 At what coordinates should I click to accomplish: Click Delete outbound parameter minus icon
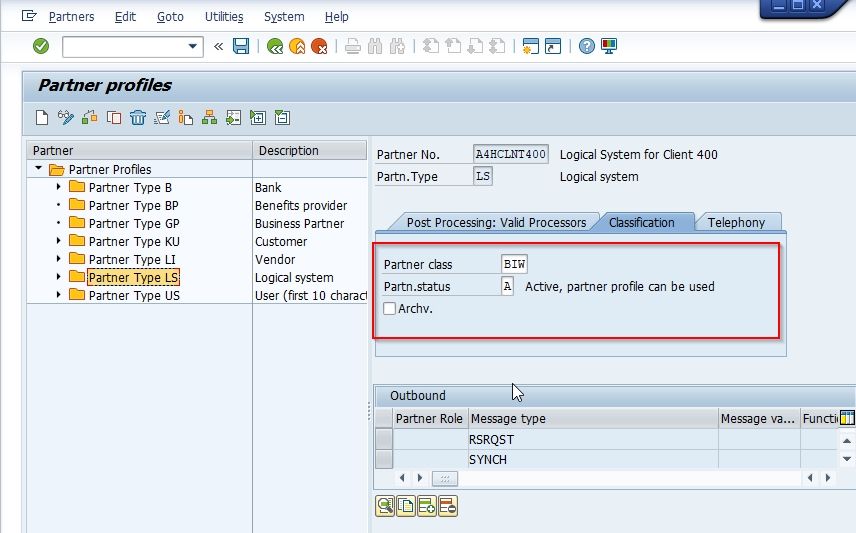click(x=448, y=506)
